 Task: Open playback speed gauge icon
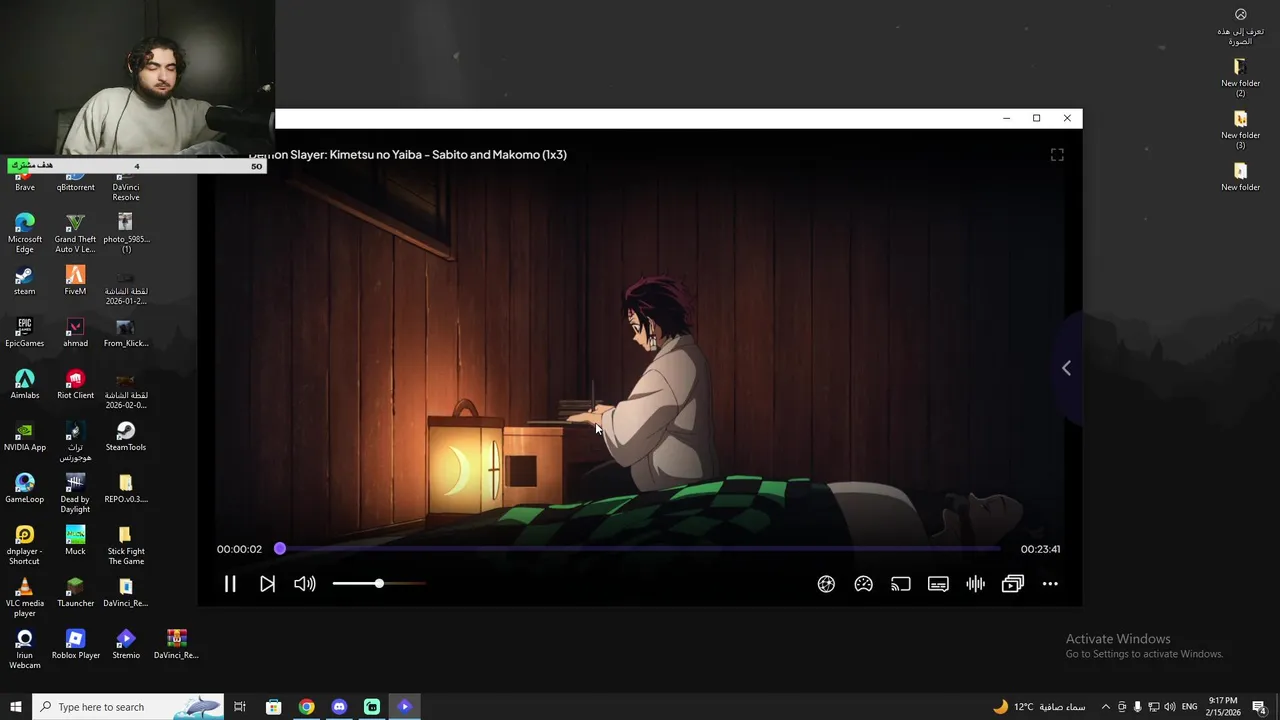[x=864, y=584]
